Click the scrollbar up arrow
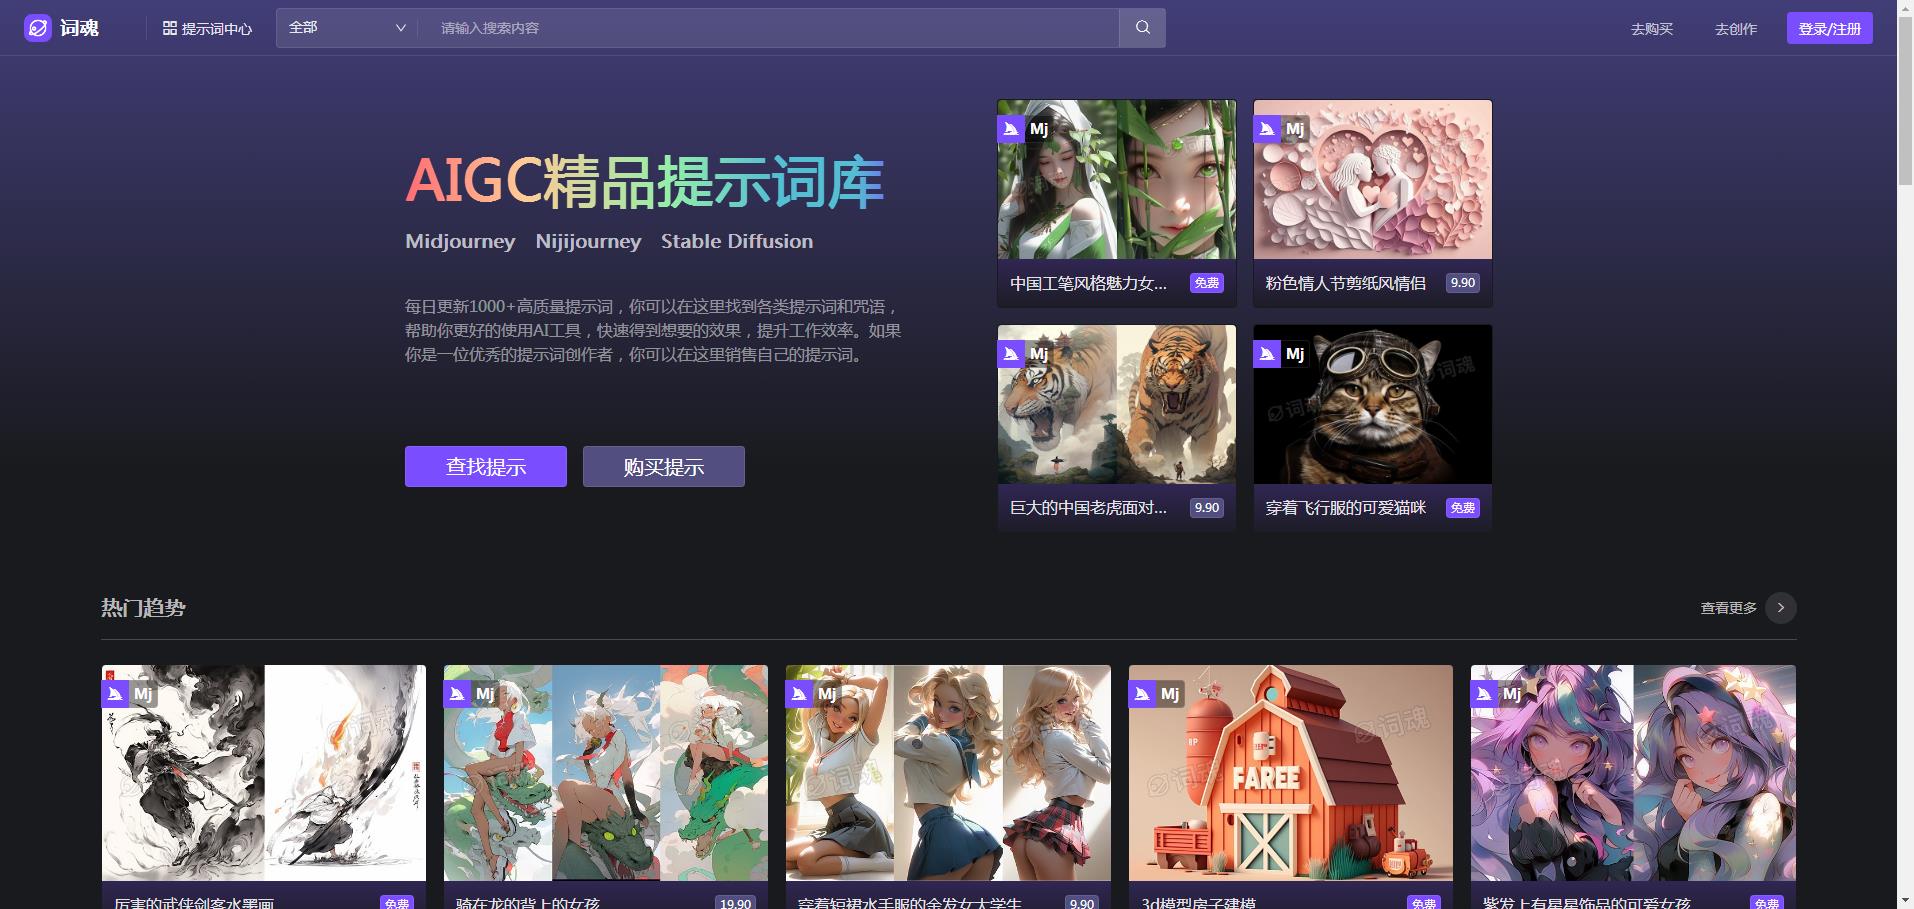 pyautogui.click(x=1905, y=8)
